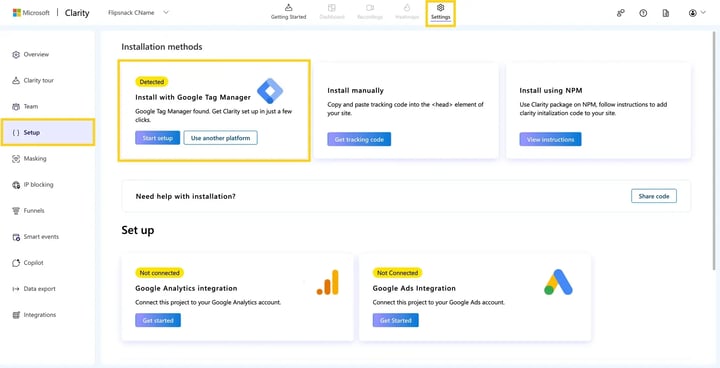Screen dimensions: 720x368
Task: Click View instructions for NPM install
Action: [550, 139]
